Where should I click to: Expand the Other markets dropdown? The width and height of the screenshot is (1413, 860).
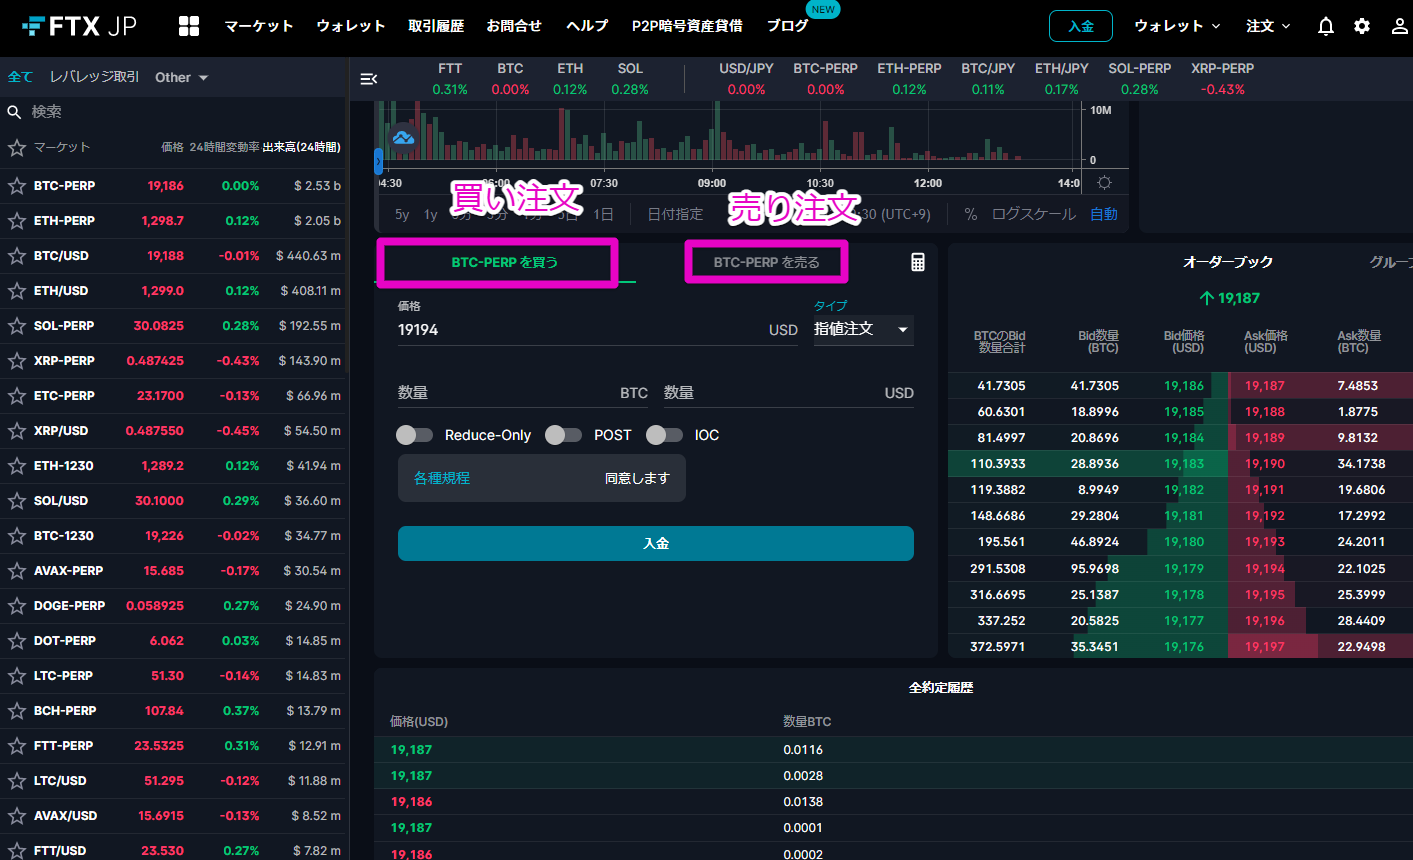[x=181, y=77]
